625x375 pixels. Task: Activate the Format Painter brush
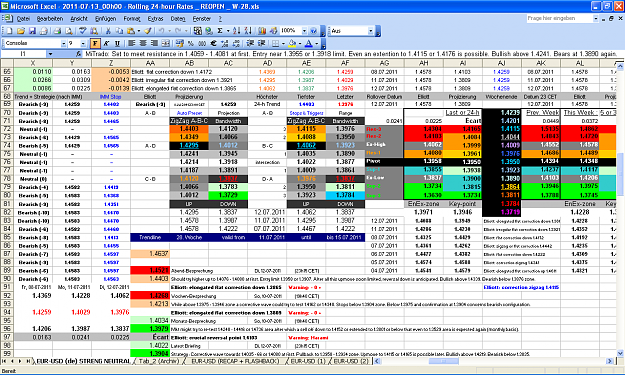(147, 31)
